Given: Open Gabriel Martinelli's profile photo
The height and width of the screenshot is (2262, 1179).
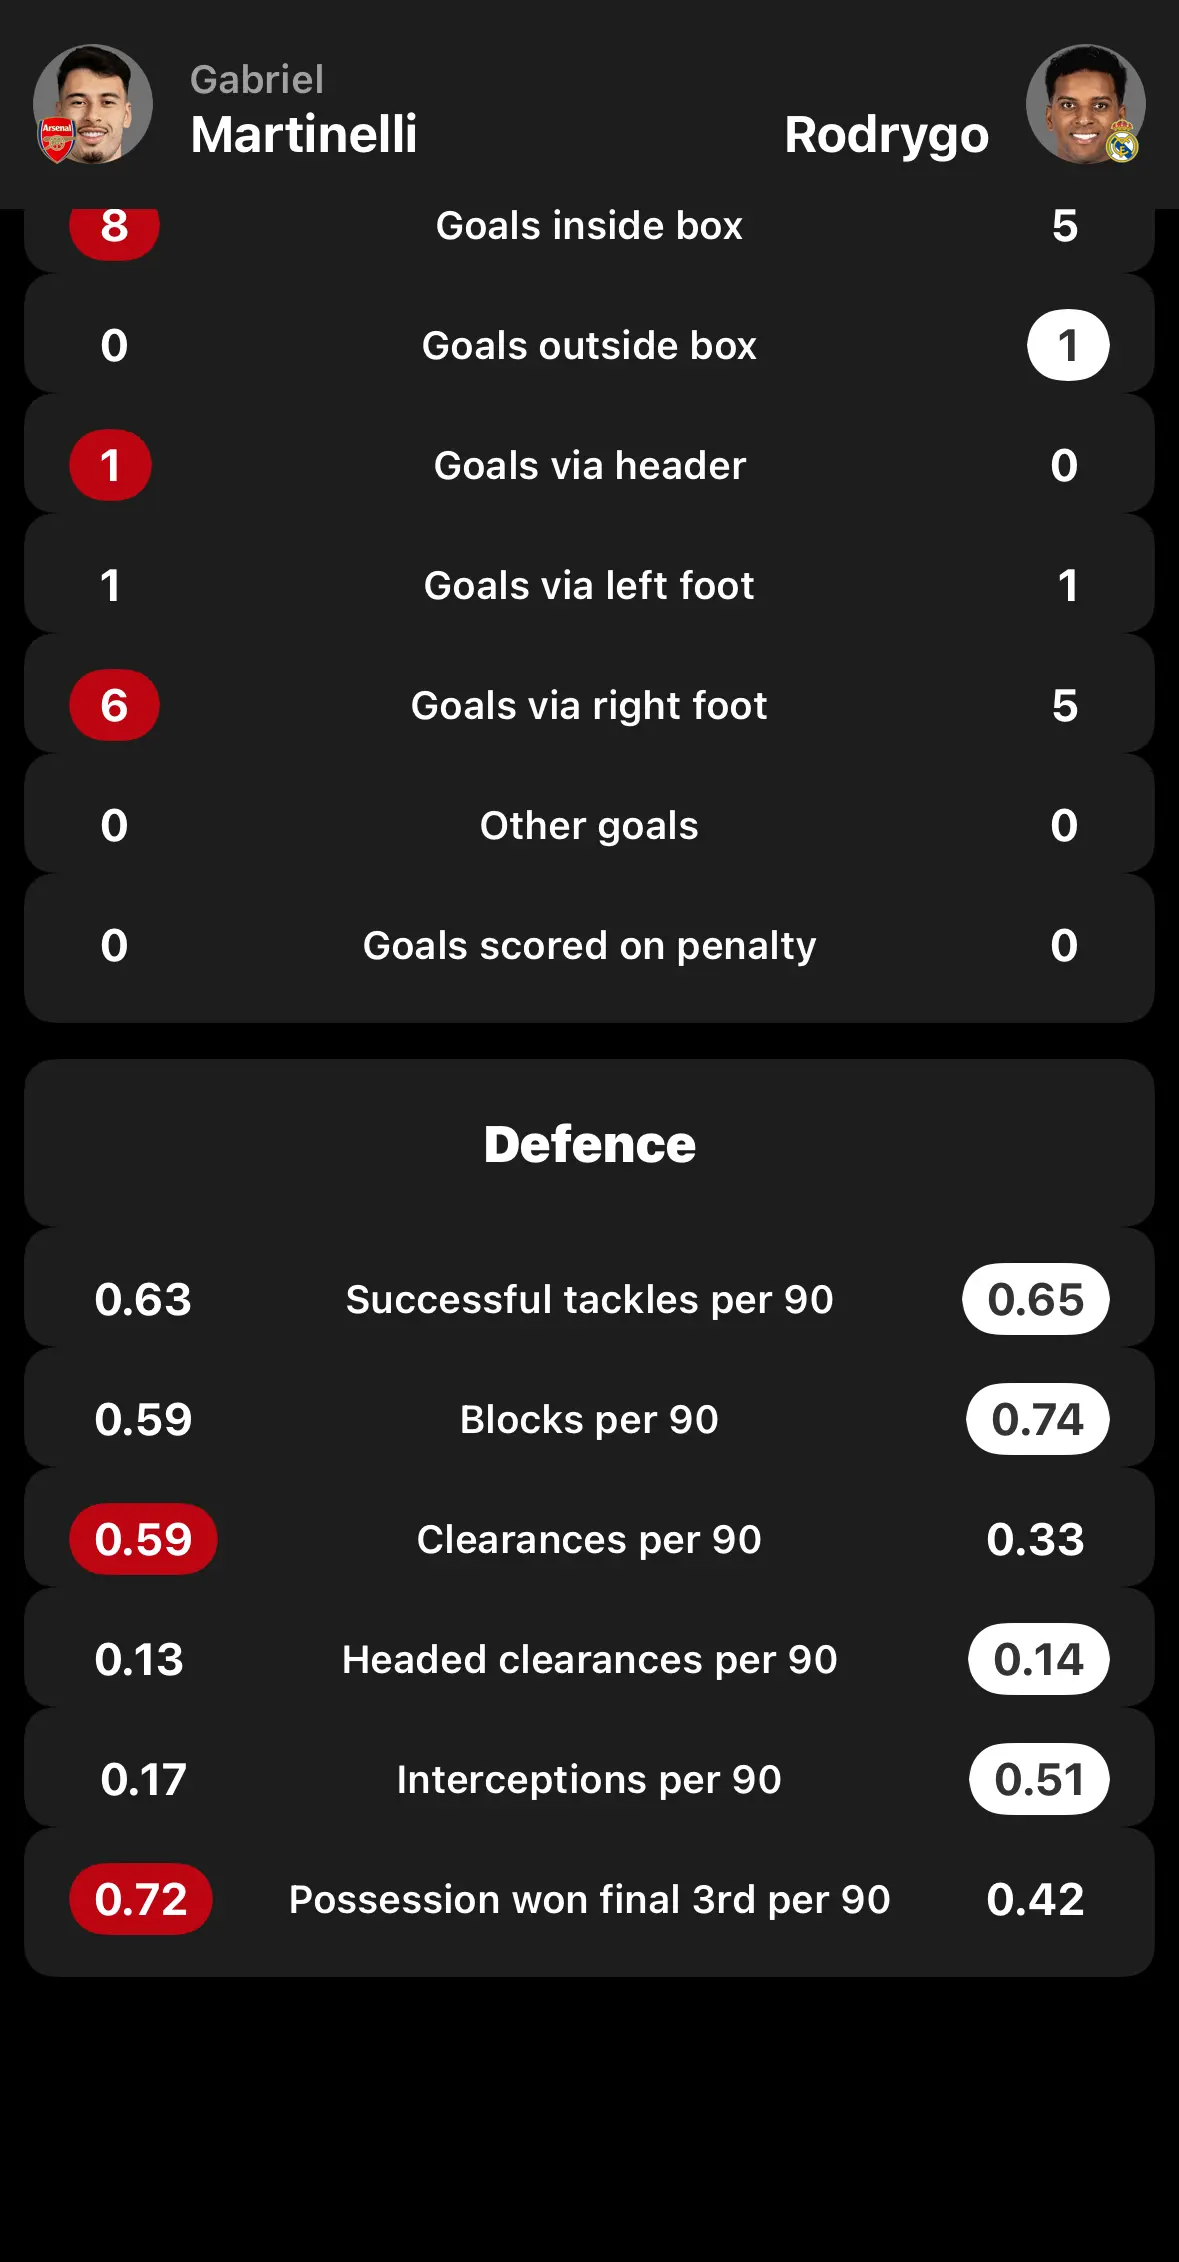Looking at the screenshot, I should (x=93, y=104).
